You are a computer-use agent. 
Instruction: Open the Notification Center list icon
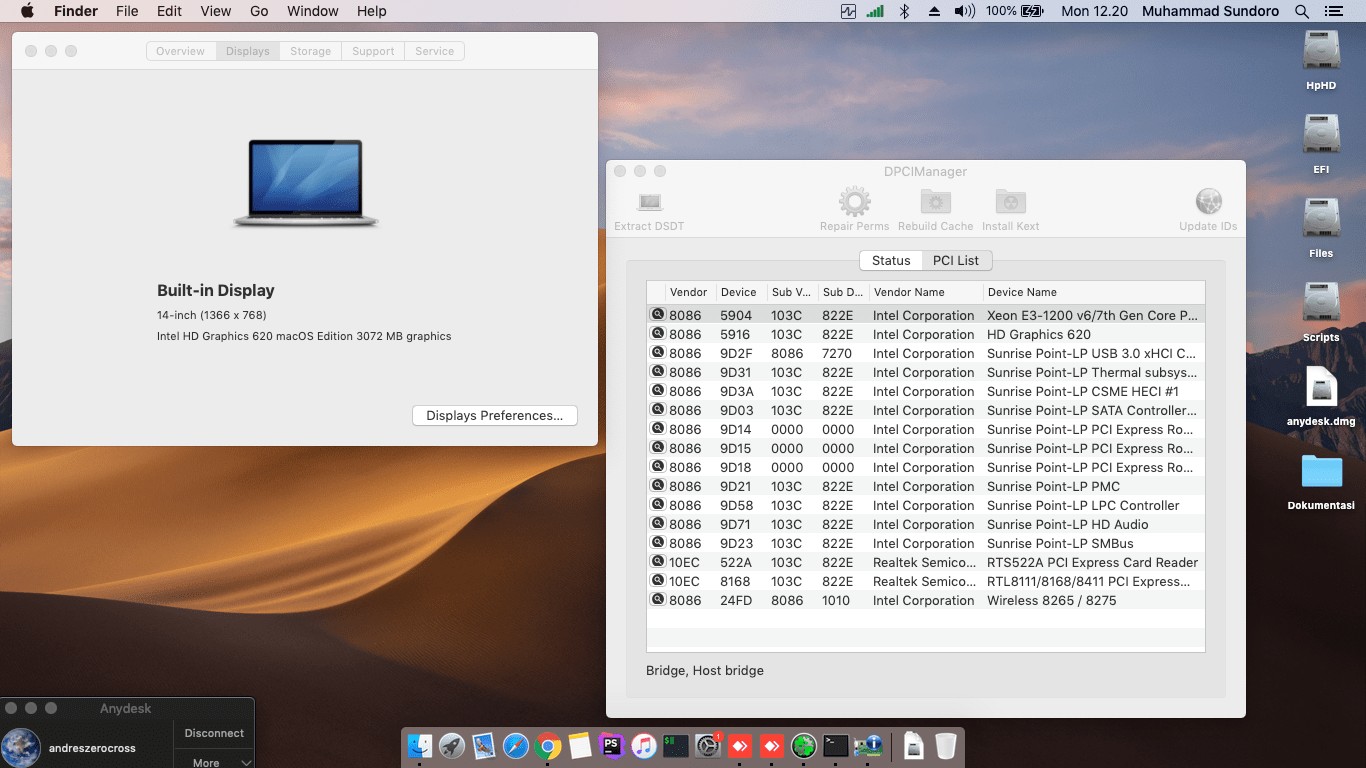point(1333,11)
